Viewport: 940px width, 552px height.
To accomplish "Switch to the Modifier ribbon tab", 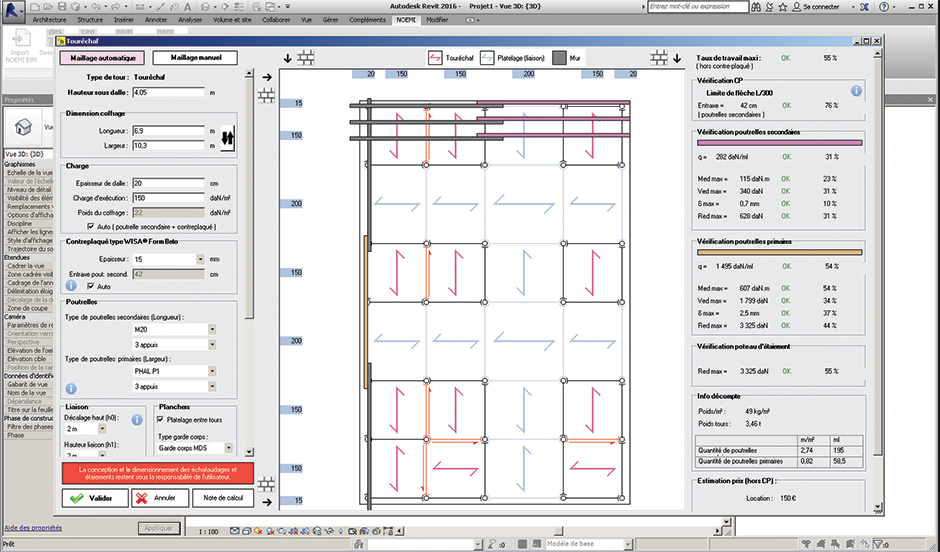I will pyautogui.click(x=437, y=20).
